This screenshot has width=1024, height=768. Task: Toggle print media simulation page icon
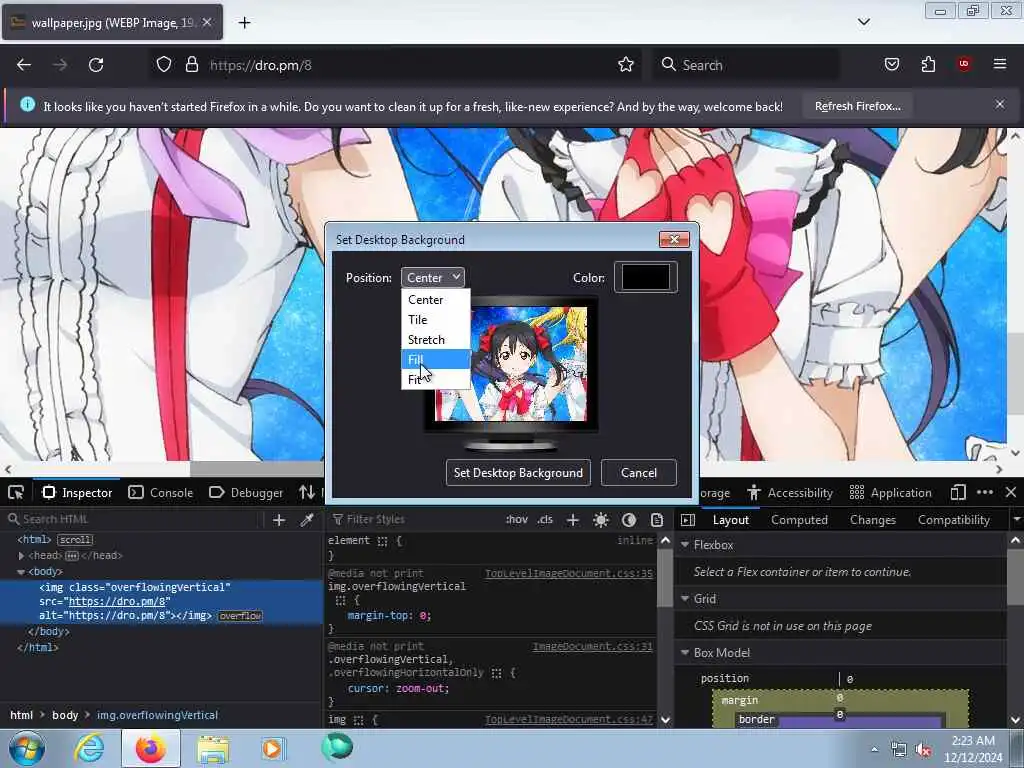[657, 520]
